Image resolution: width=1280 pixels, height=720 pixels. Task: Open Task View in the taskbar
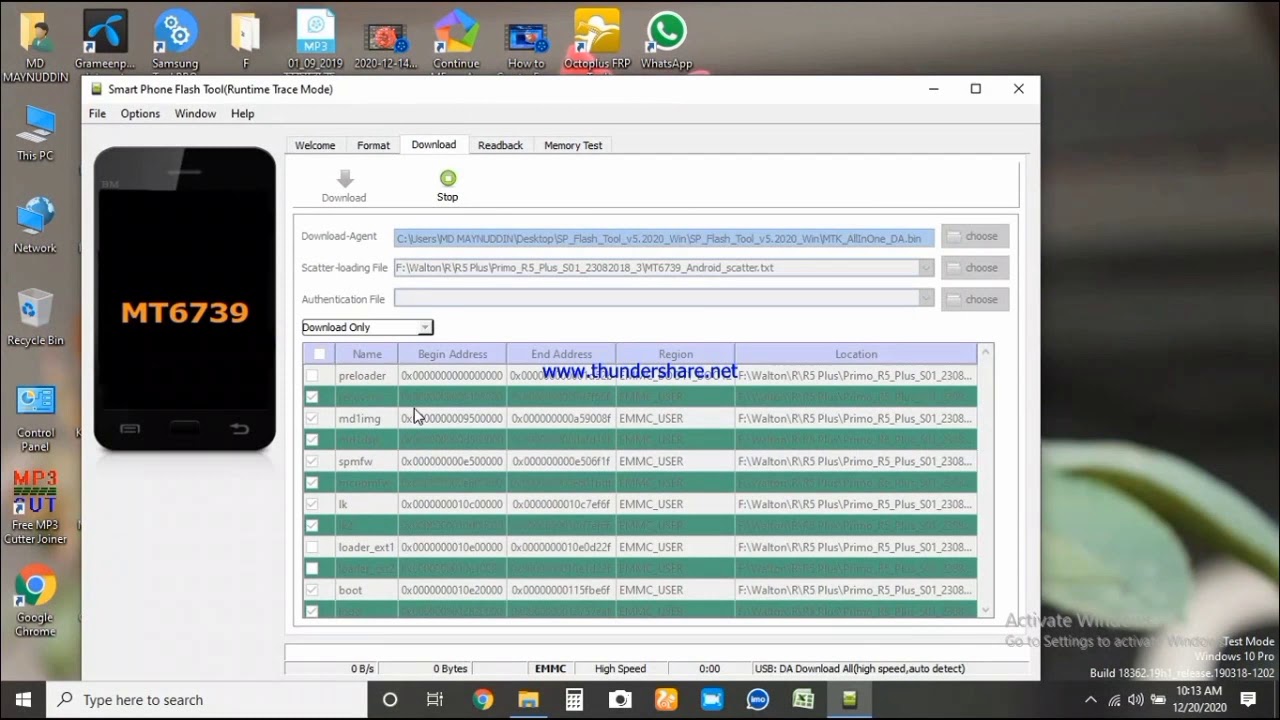pos(435,700)
